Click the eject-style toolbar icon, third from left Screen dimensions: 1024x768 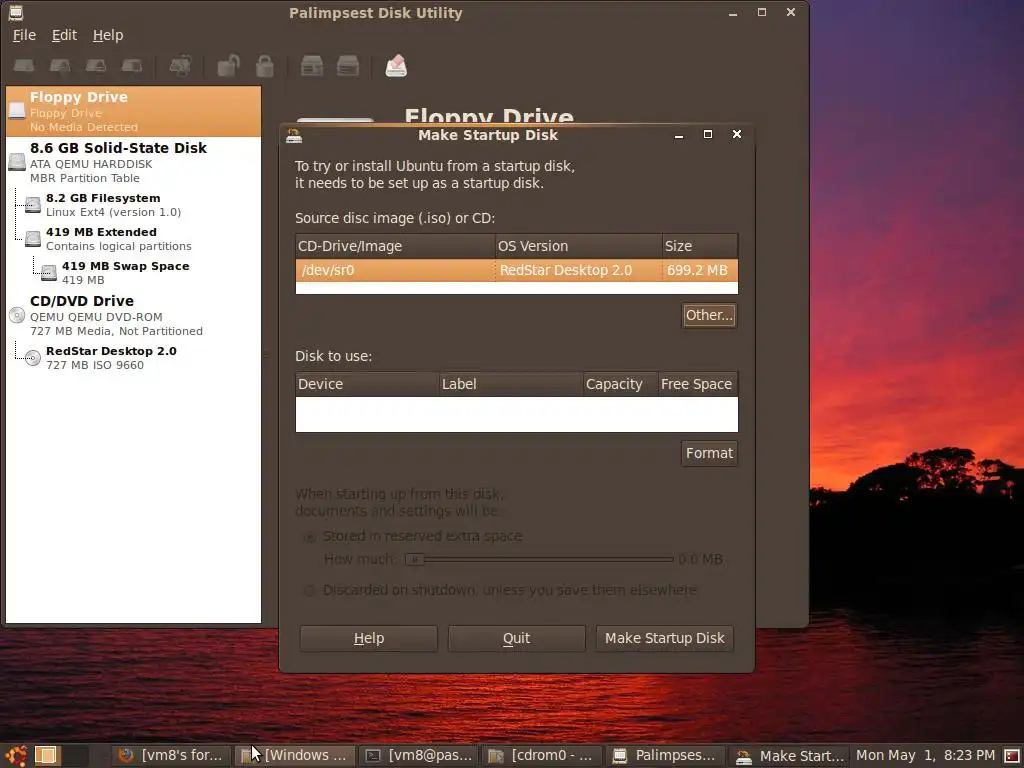coord(96,66)
